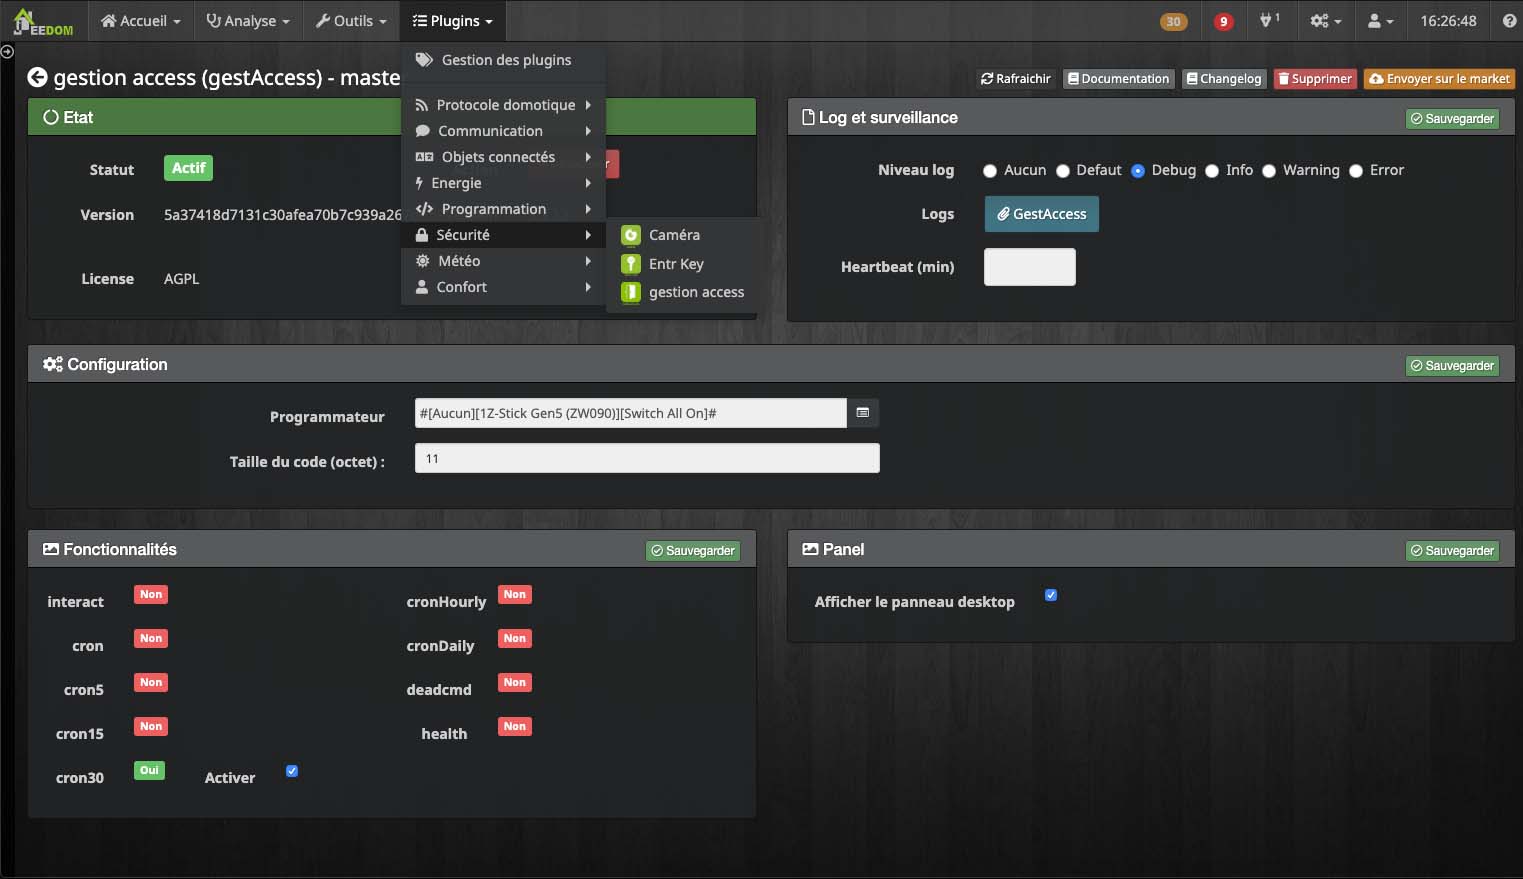The height and width of the screenshot is (879, 1523).
Task: Click the small circle arrow icon at left edge
Action: pyautogui.click(x=7, y=51)
